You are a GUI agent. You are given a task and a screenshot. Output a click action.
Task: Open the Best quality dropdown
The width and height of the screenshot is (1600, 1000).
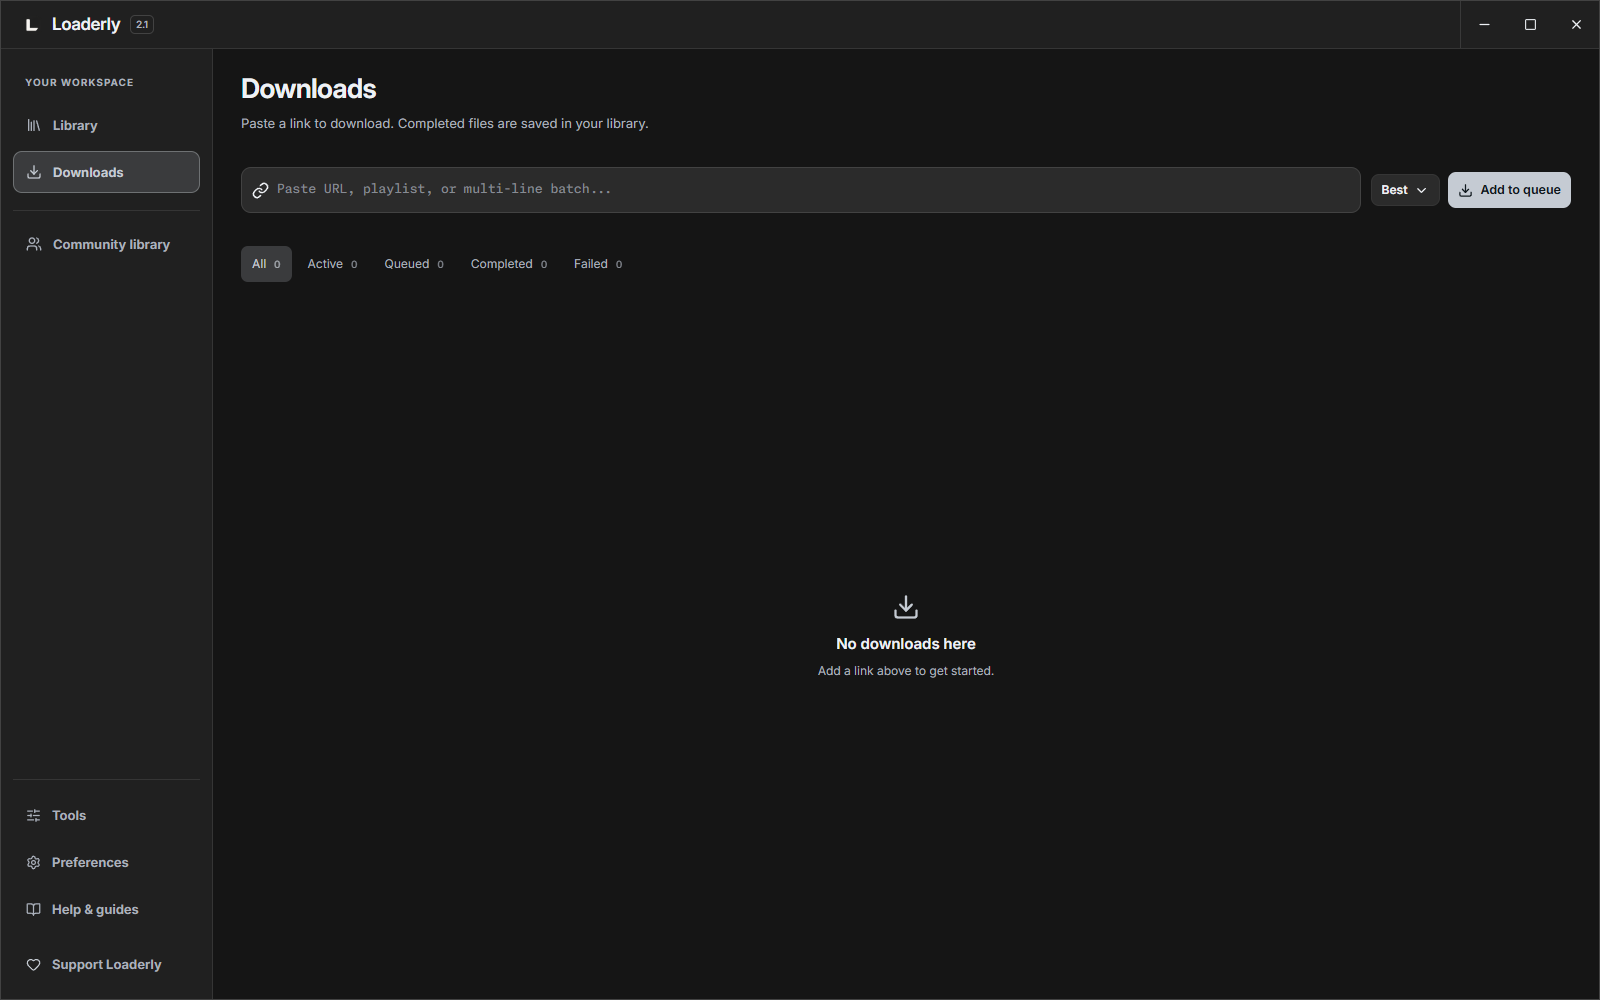pyautogui.click(x=1405, y=190)
